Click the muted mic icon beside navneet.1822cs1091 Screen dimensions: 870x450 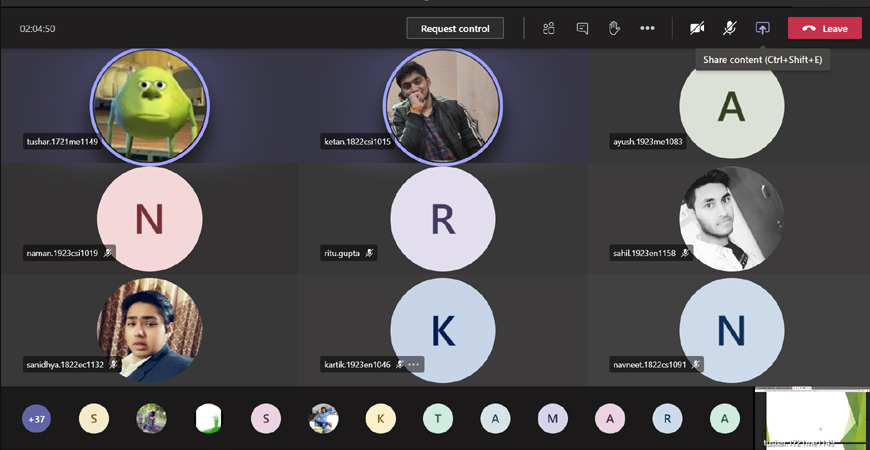(695, 365)
